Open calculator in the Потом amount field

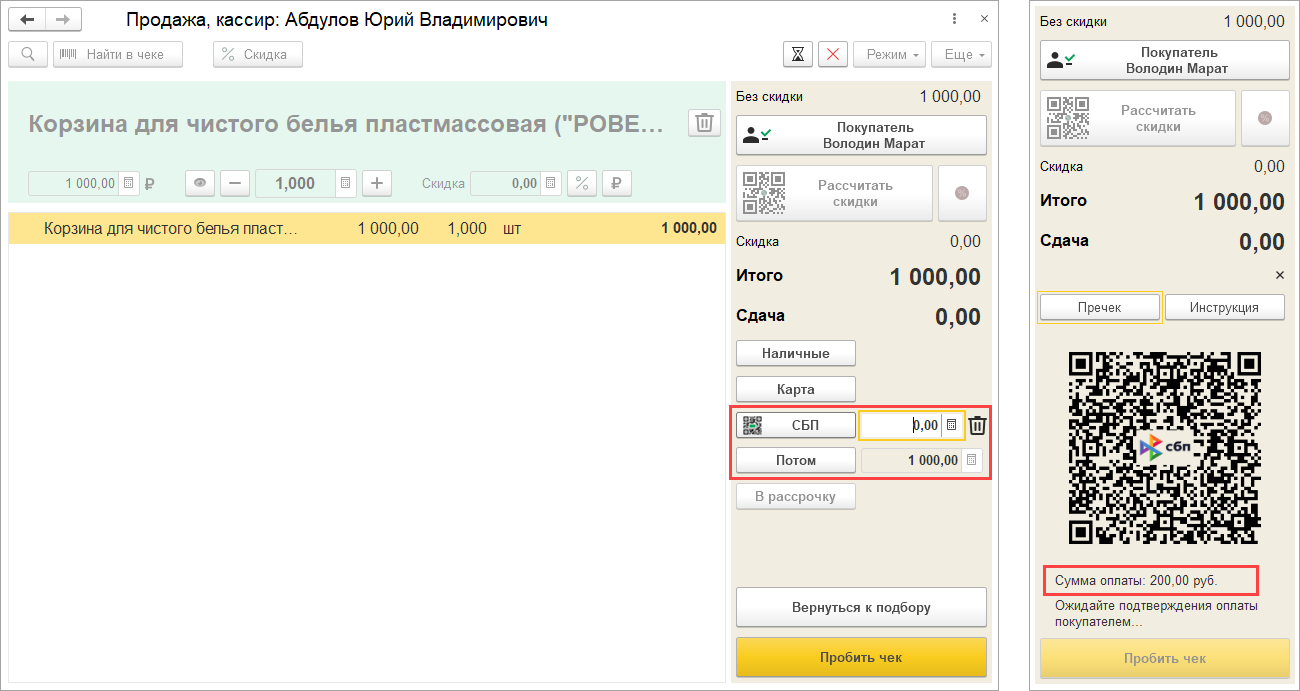click(971, 460)
